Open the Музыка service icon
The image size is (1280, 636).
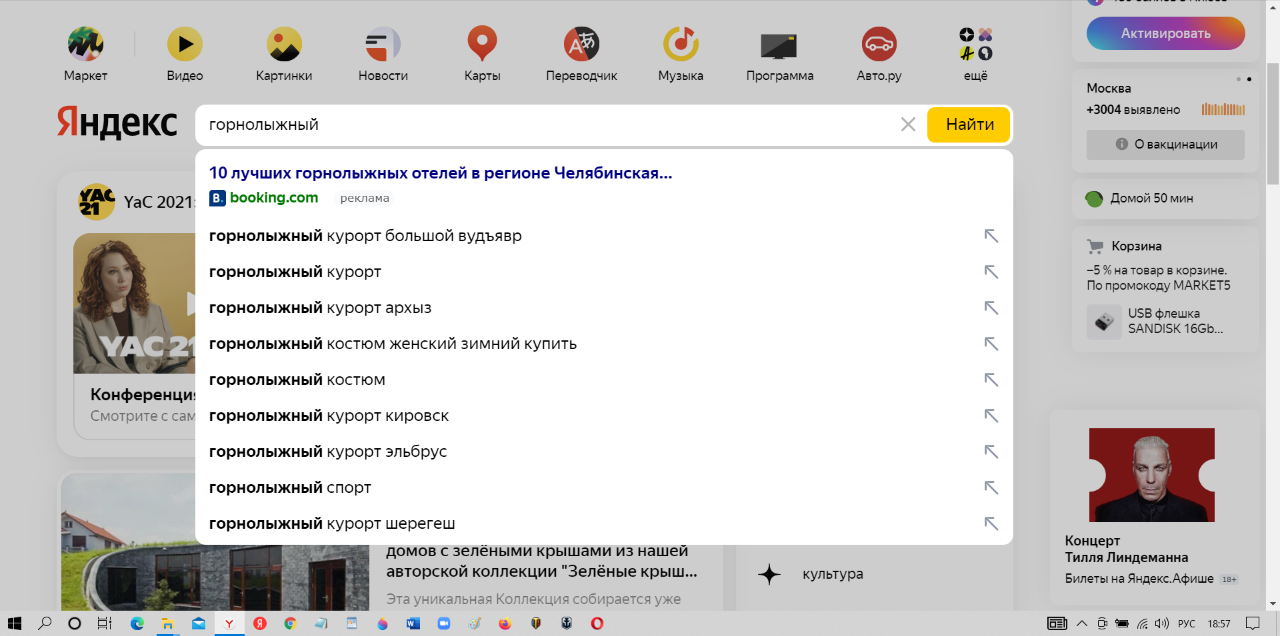pyautogui.click(x=681, y=45)
